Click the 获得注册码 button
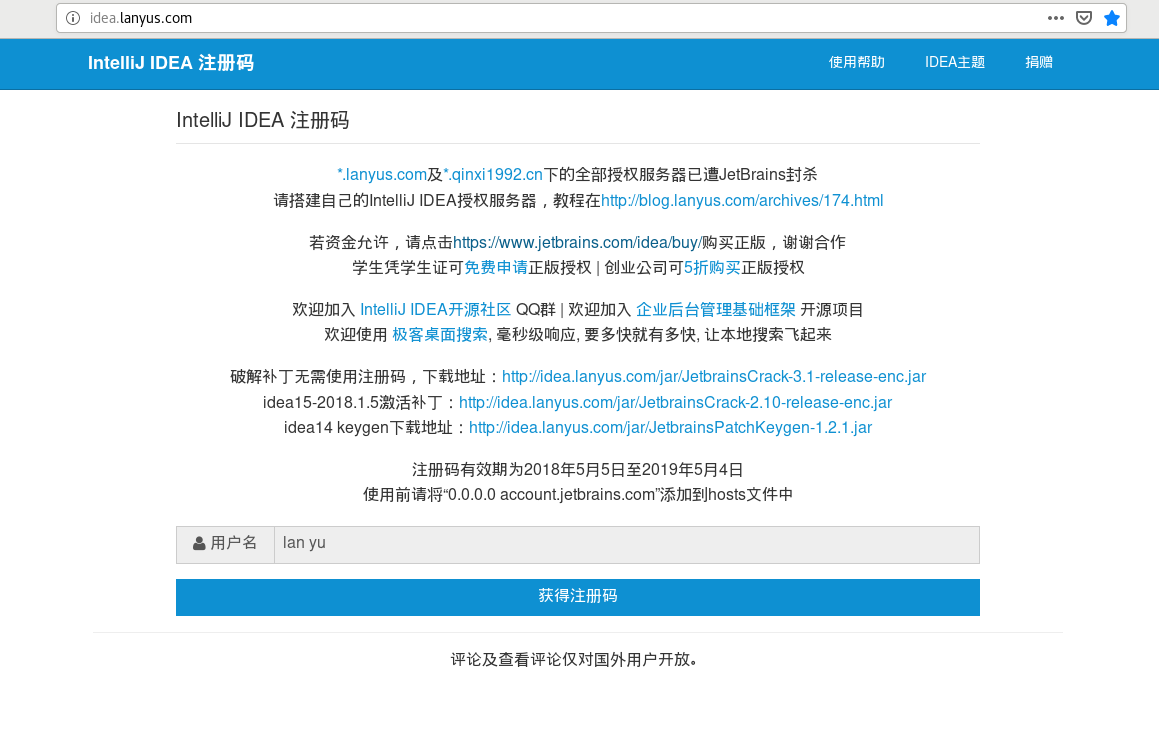Viewport: 1159px width, 739px height. pyautogui.click(x=578, y=597)
